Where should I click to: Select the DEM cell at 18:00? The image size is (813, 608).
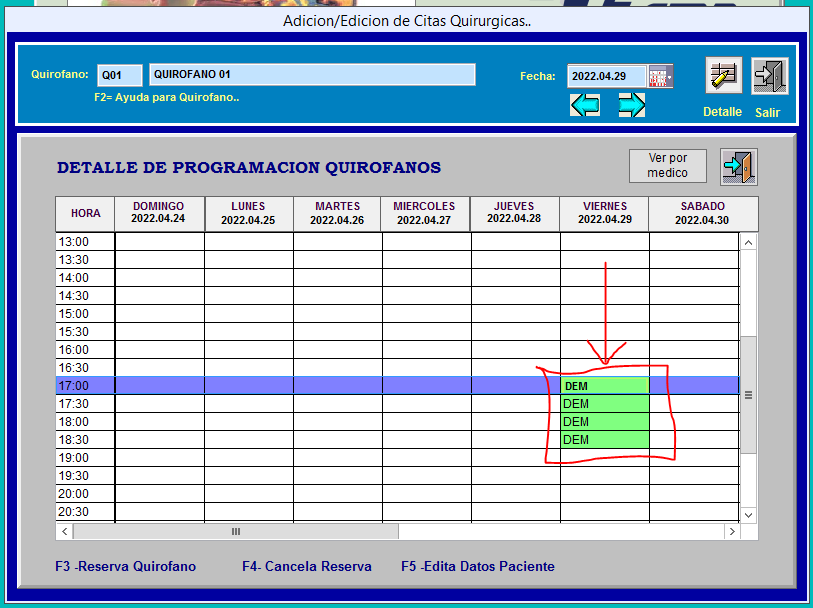(605, 422)
